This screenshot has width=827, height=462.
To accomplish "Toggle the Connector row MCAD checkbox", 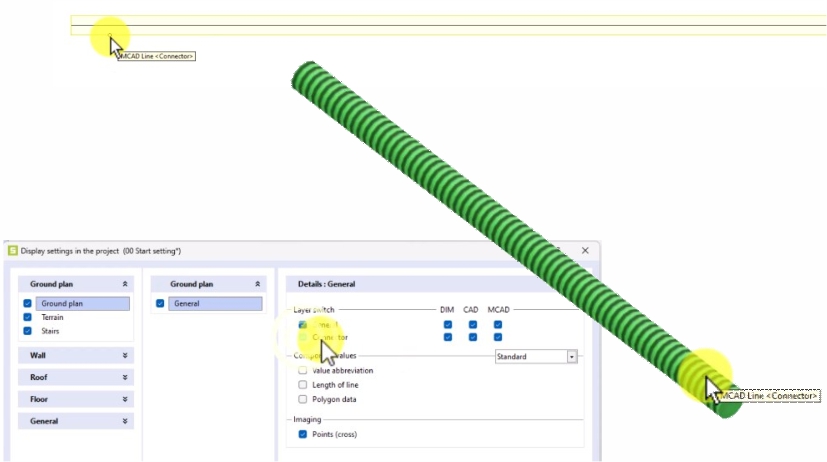I will tap(497, 337).
